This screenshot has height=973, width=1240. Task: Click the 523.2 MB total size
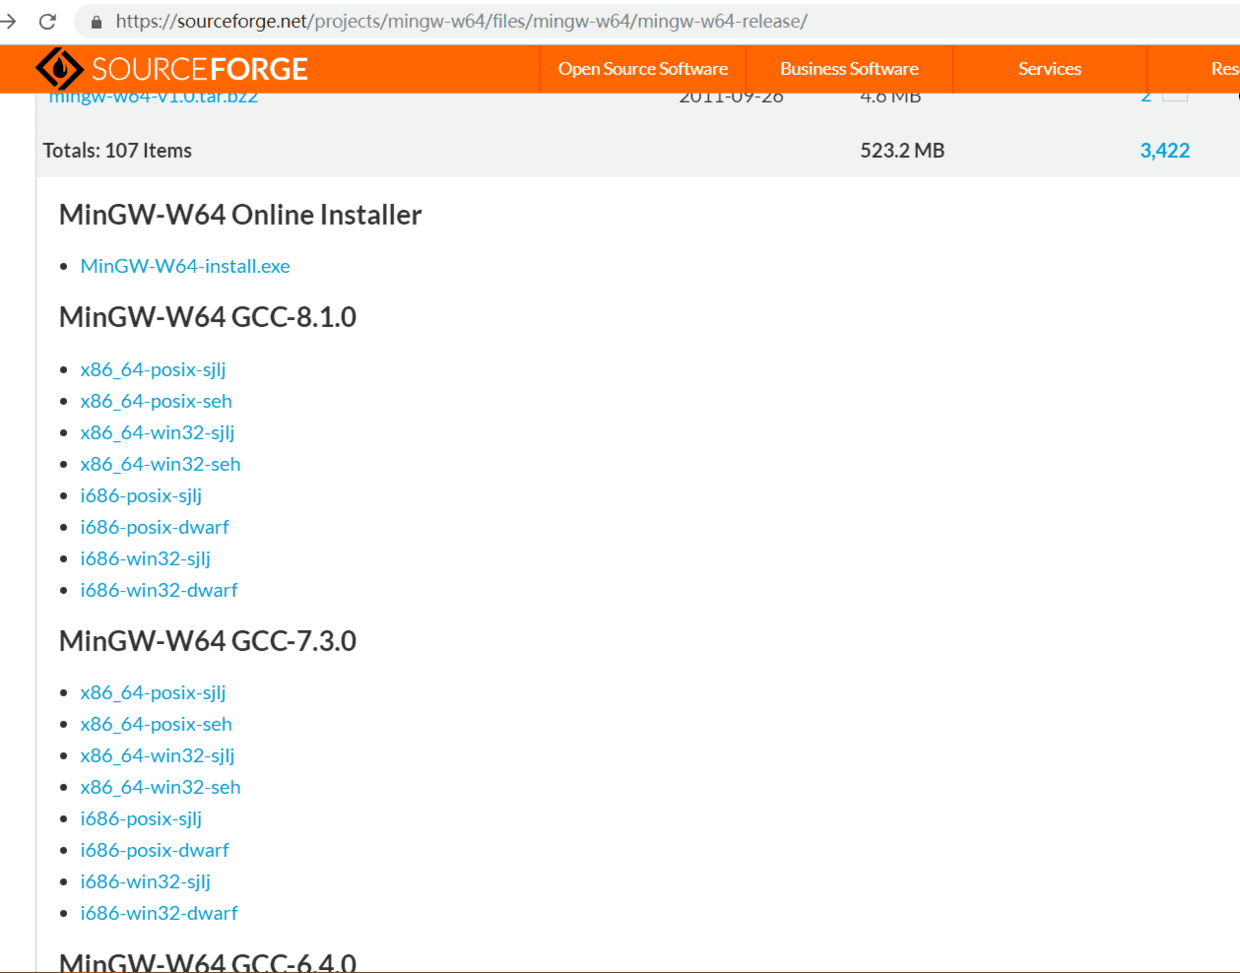(x=902, y=150)
